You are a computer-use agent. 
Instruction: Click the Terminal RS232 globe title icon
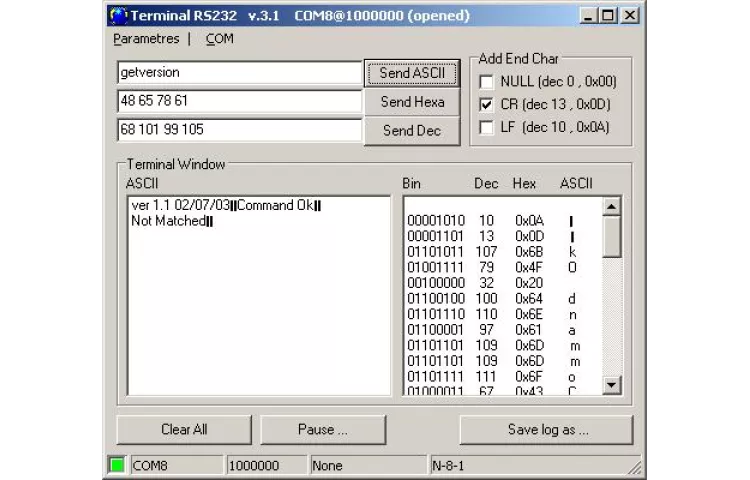[119, 16]
